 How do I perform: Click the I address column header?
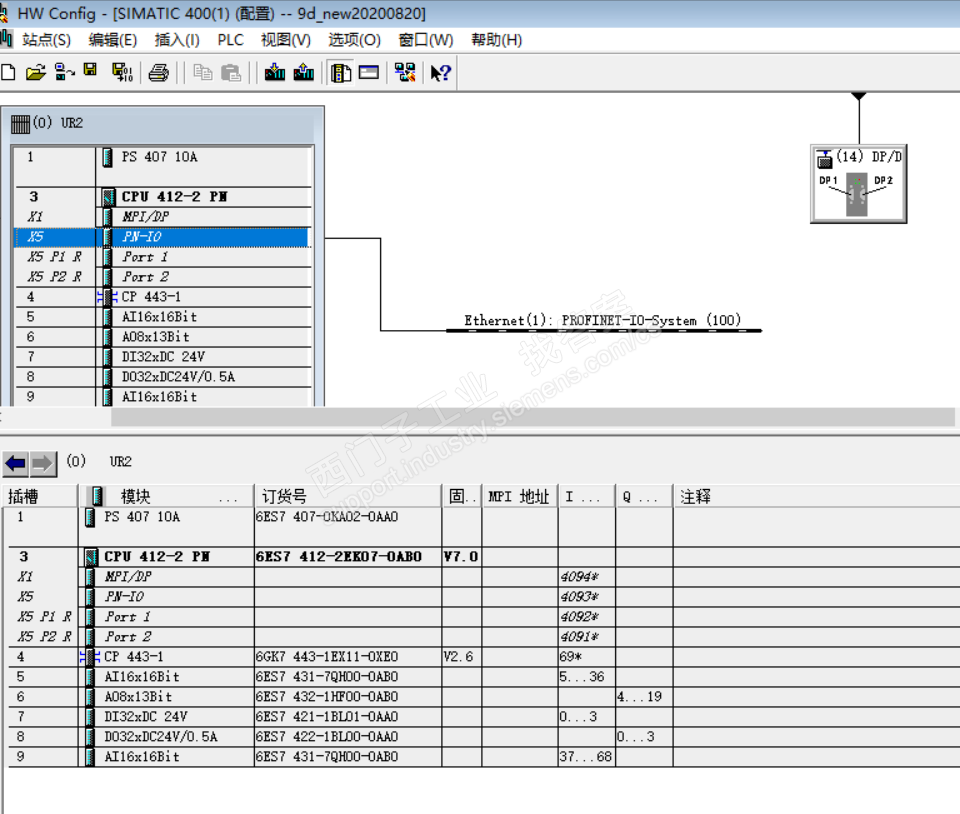click(587, 496)
